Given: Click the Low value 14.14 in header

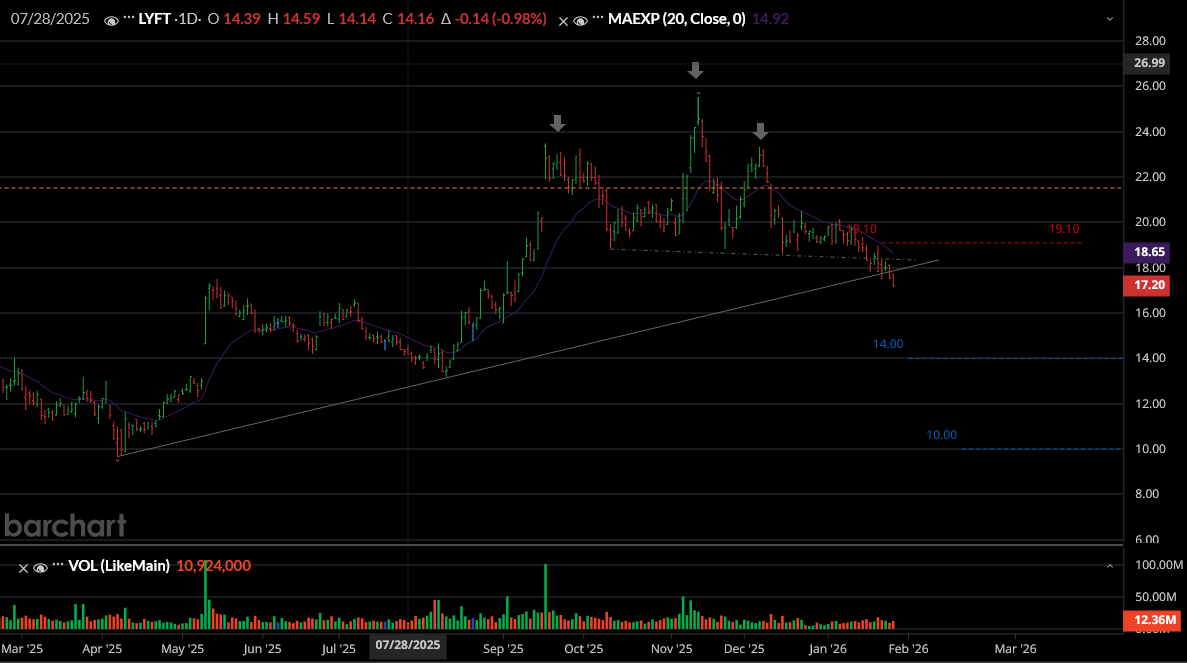Looking at the screenshot, I should [357, 19].
